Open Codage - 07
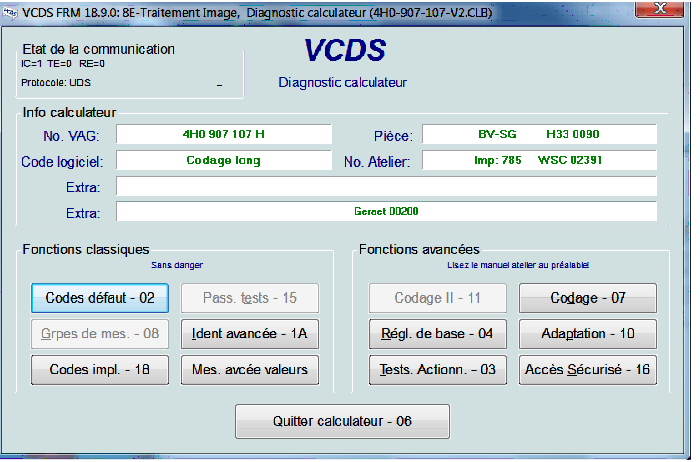 click(x=588, y=298)
